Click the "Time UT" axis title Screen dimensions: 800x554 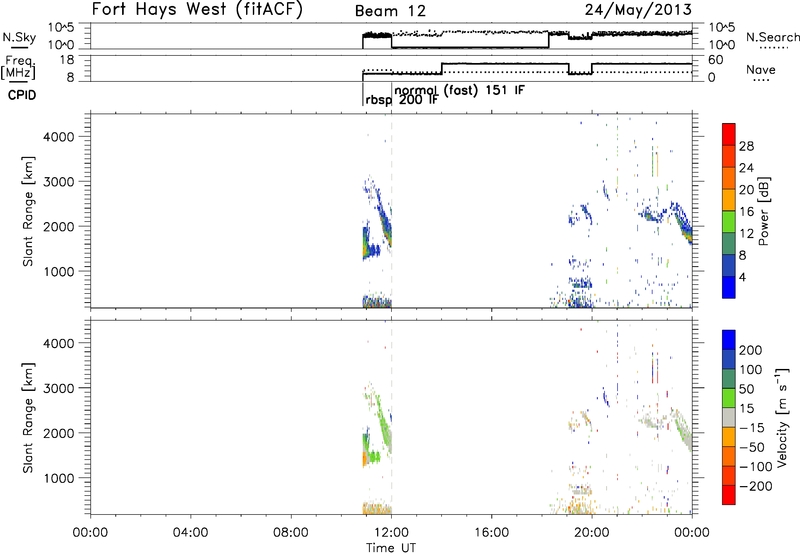(x=391, y=548)
